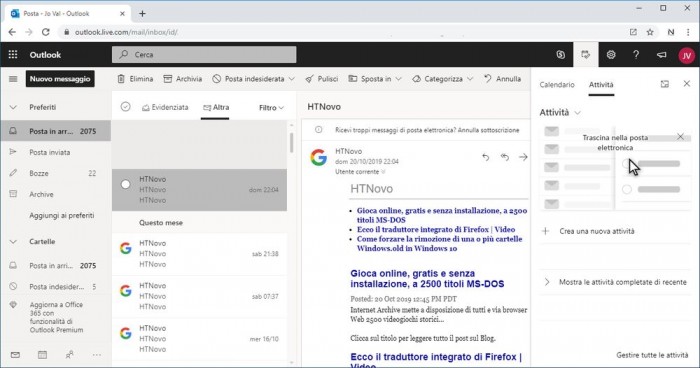Open the Help question mark
Viewport: 700px width, 368px height.
(636, 54)
